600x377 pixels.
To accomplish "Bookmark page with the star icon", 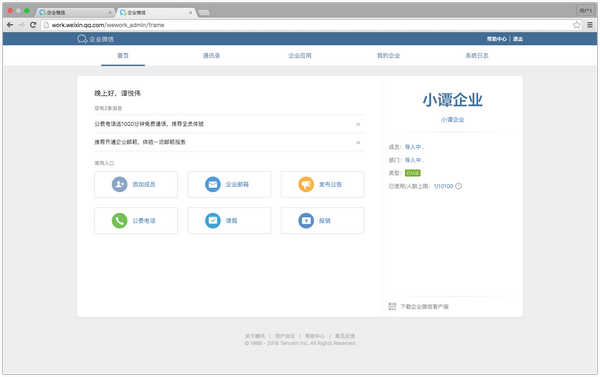I will tap(577, 25).
